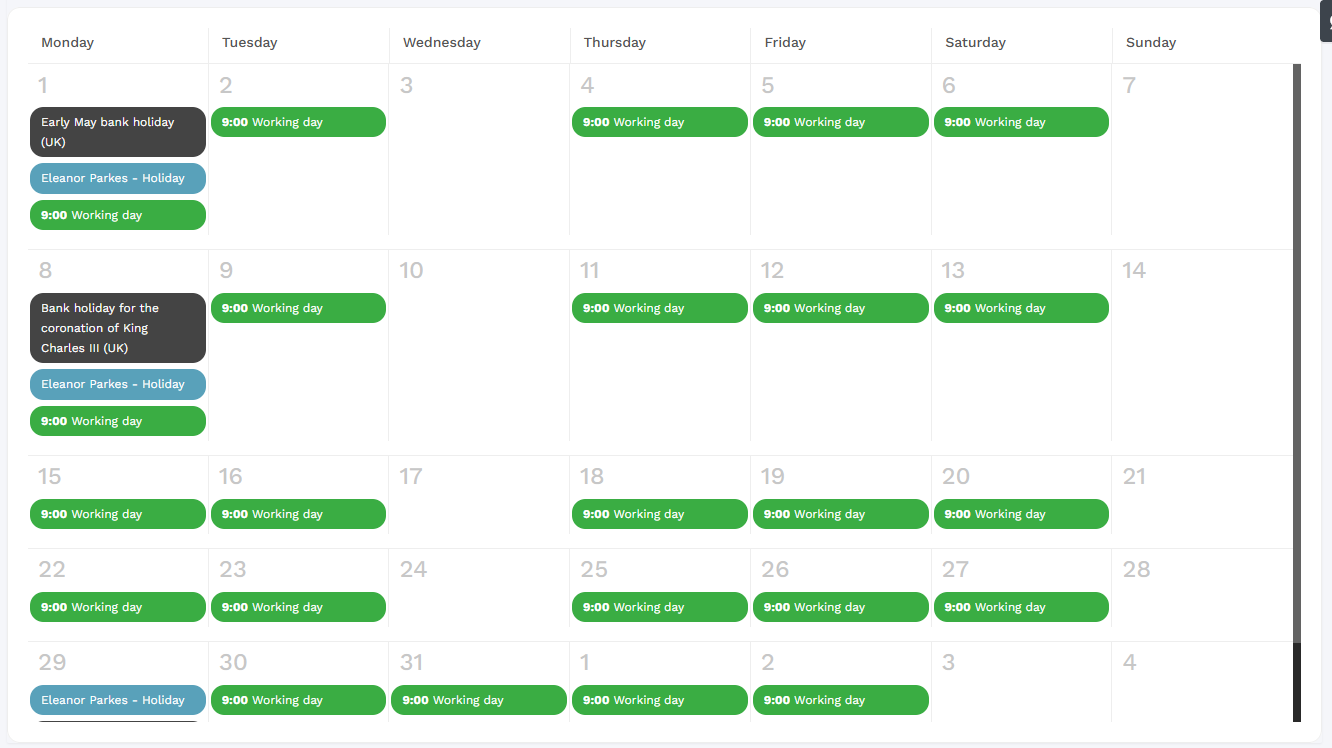
Task: Open the Working day event on Friday 12
Action: (x=841, y=308)
